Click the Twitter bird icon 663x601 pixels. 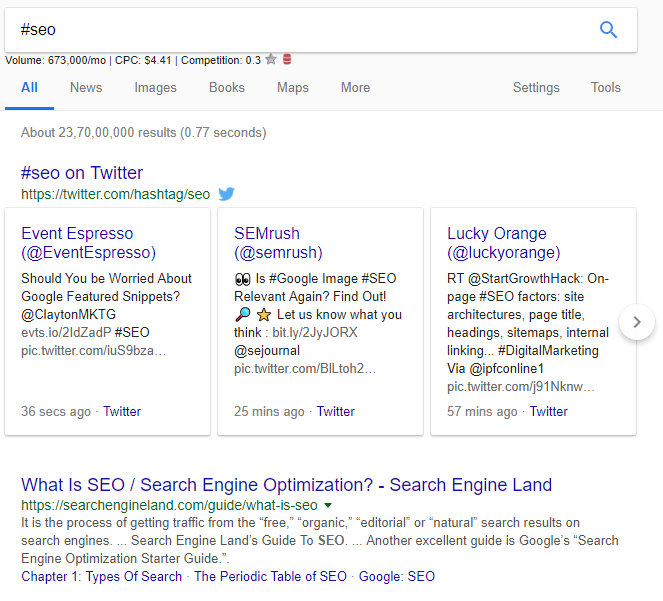(x=227, y=194)
